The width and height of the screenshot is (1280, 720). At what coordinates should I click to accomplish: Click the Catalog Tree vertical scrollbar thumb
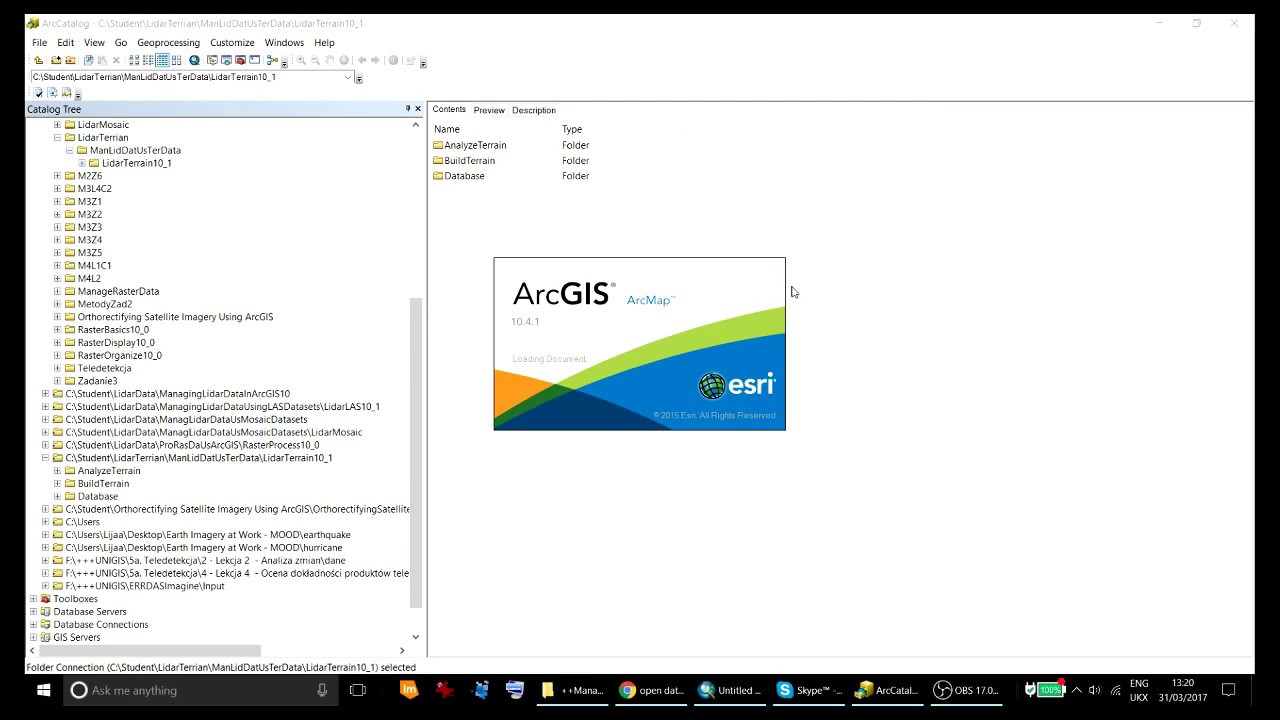click(416, 452)
